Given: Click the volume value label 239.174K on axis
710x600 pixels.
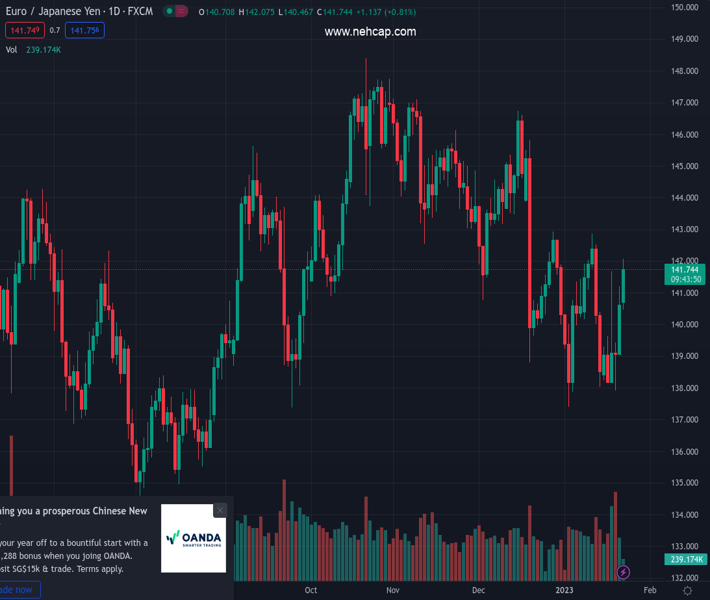Looking at the screenshot, I should (686, 560).
